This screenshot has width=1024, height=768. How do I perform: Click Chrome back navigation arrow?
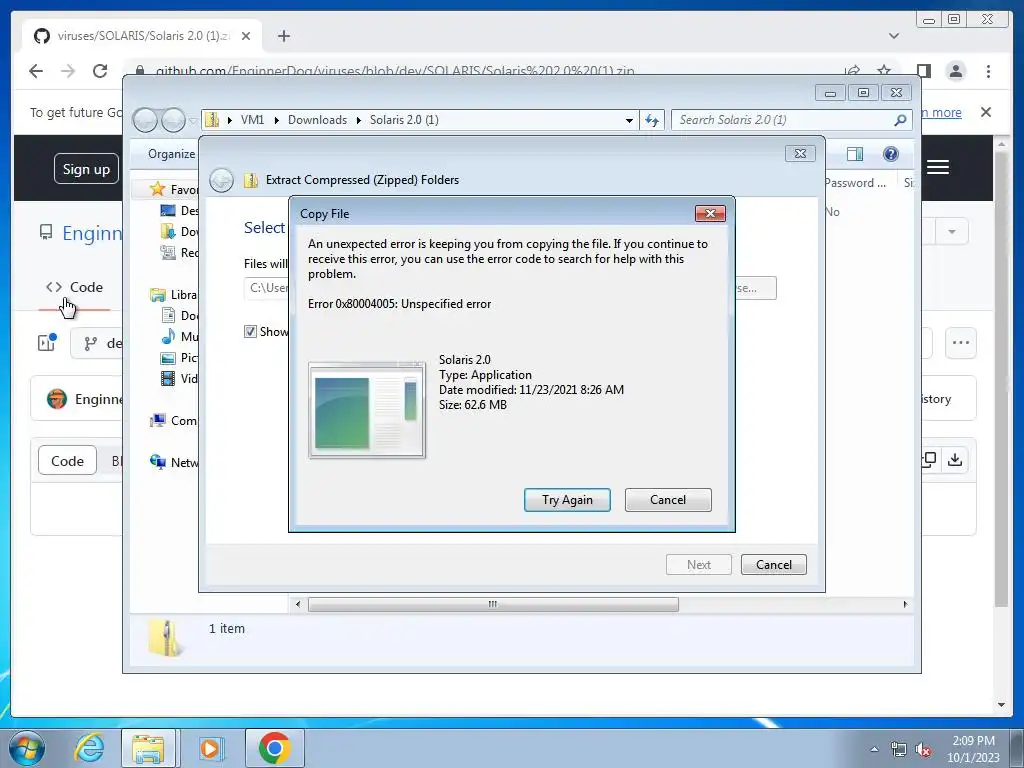36,71
